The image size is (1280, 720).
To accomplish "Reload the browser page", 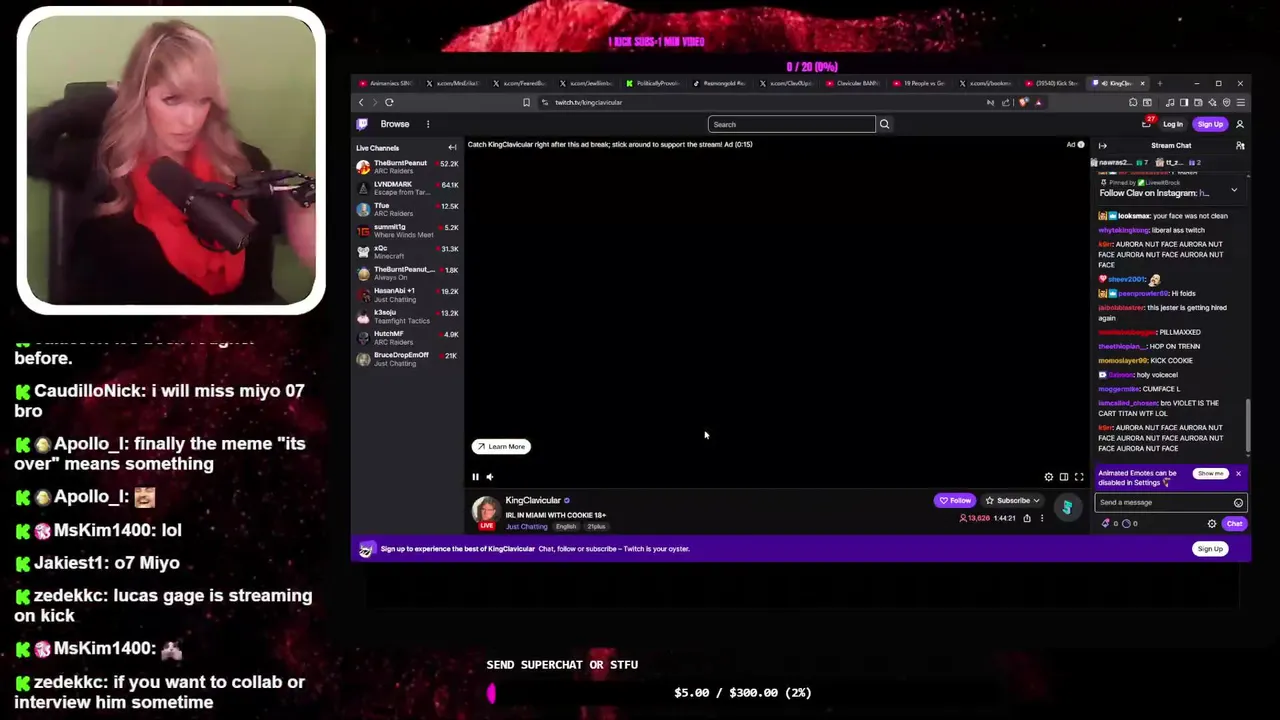I will pyautogui.click(x=389, y=102).
